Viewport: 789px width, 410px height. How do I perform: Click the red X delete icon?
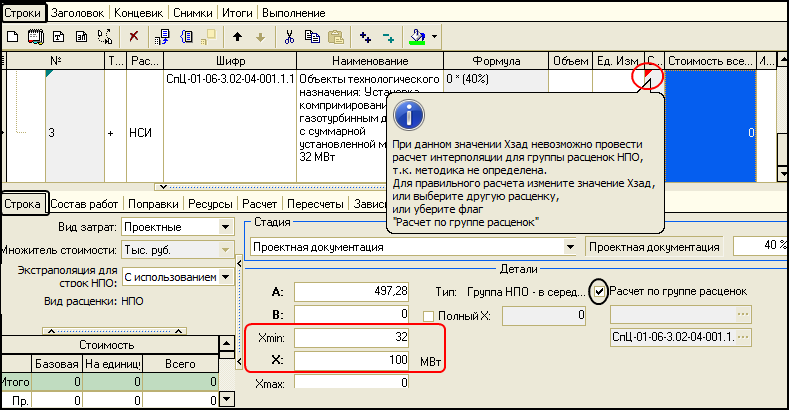coord(134,37)
